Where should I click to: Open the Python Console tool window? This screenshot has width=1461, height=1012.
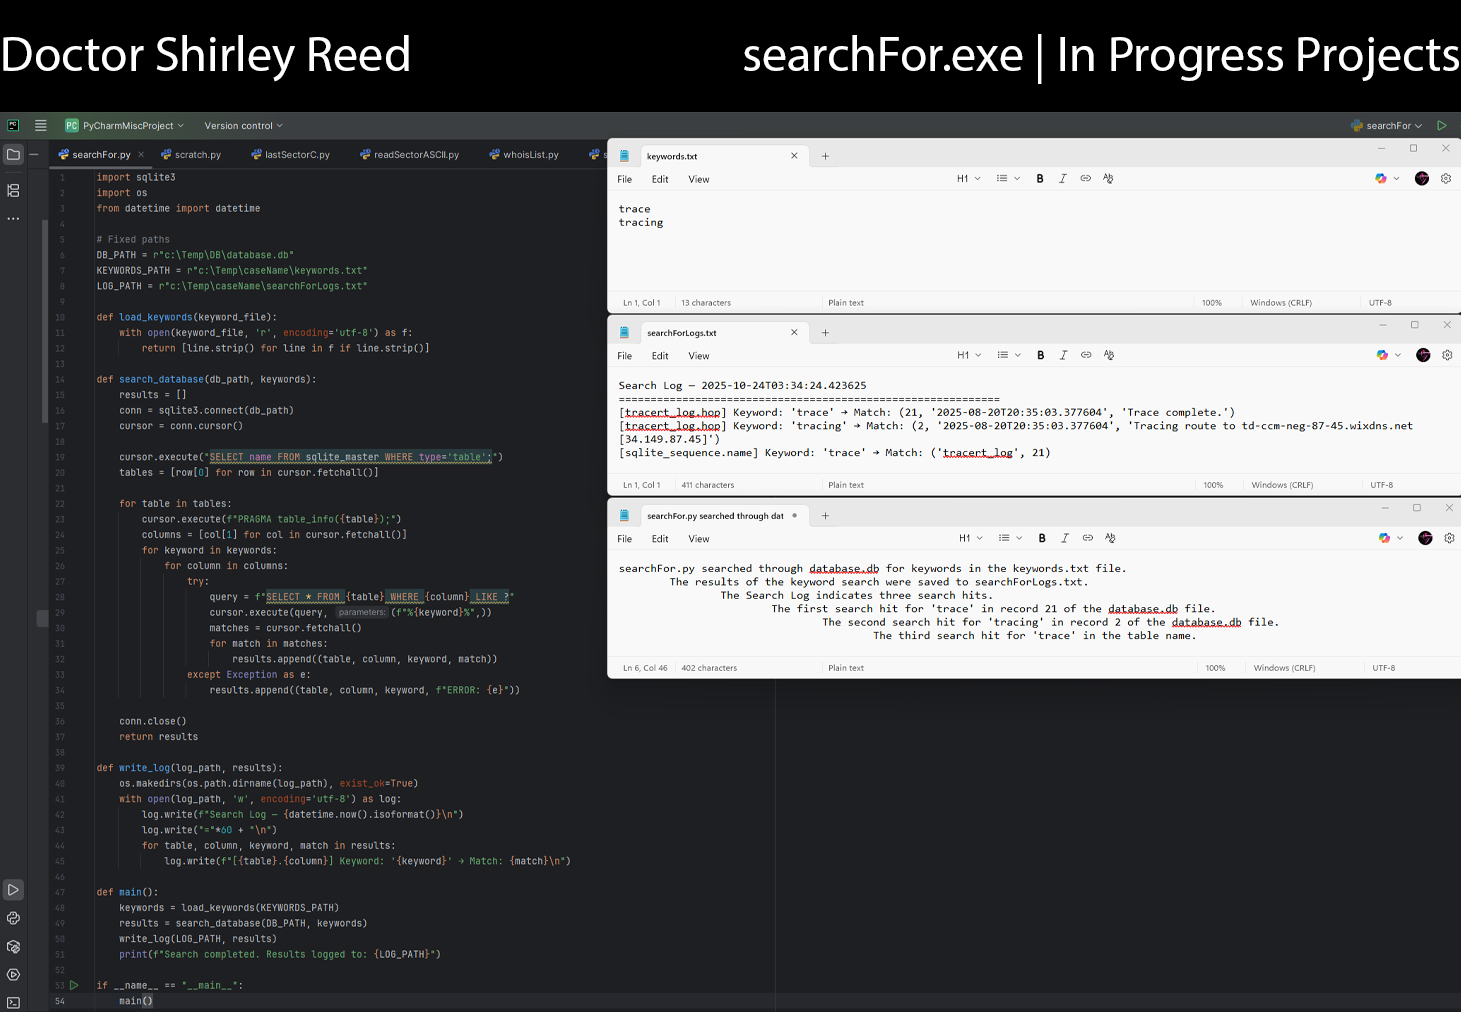click(x=13, y=918)
